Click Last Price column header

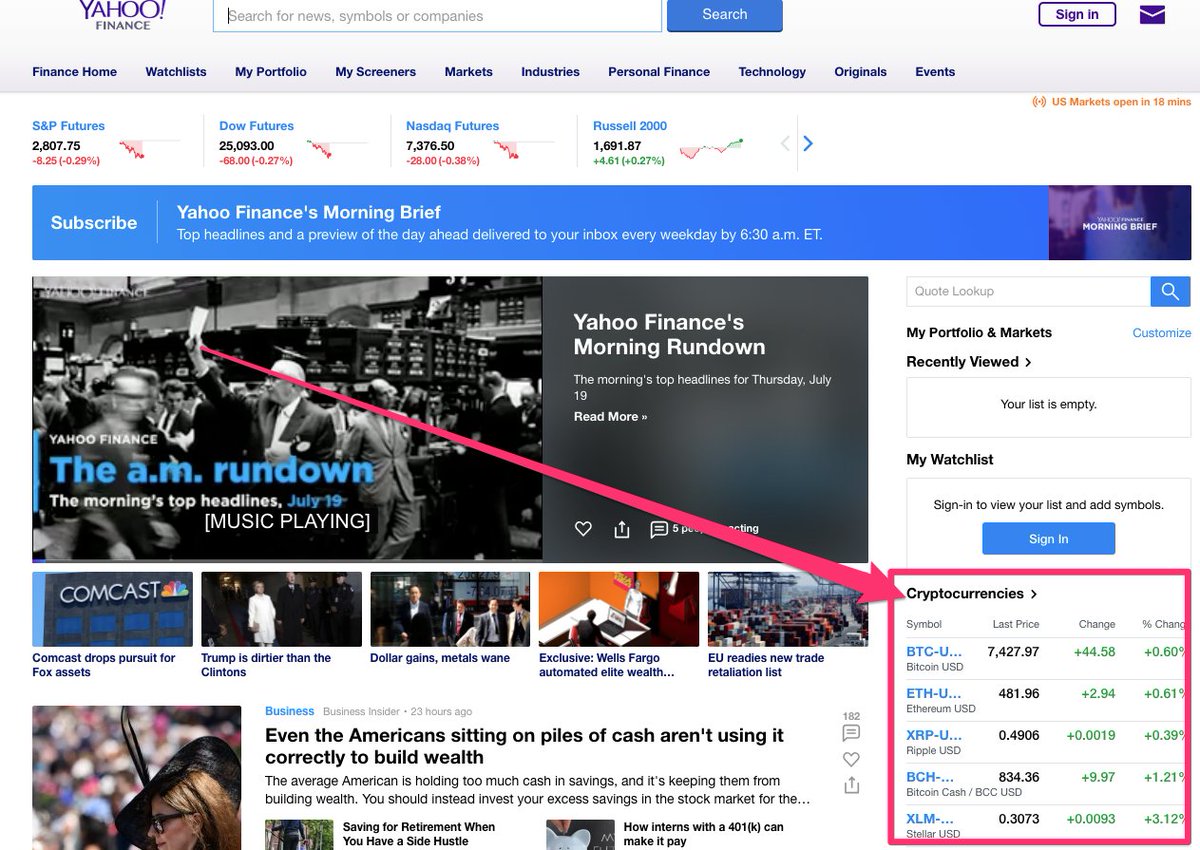pos(1015,624)
